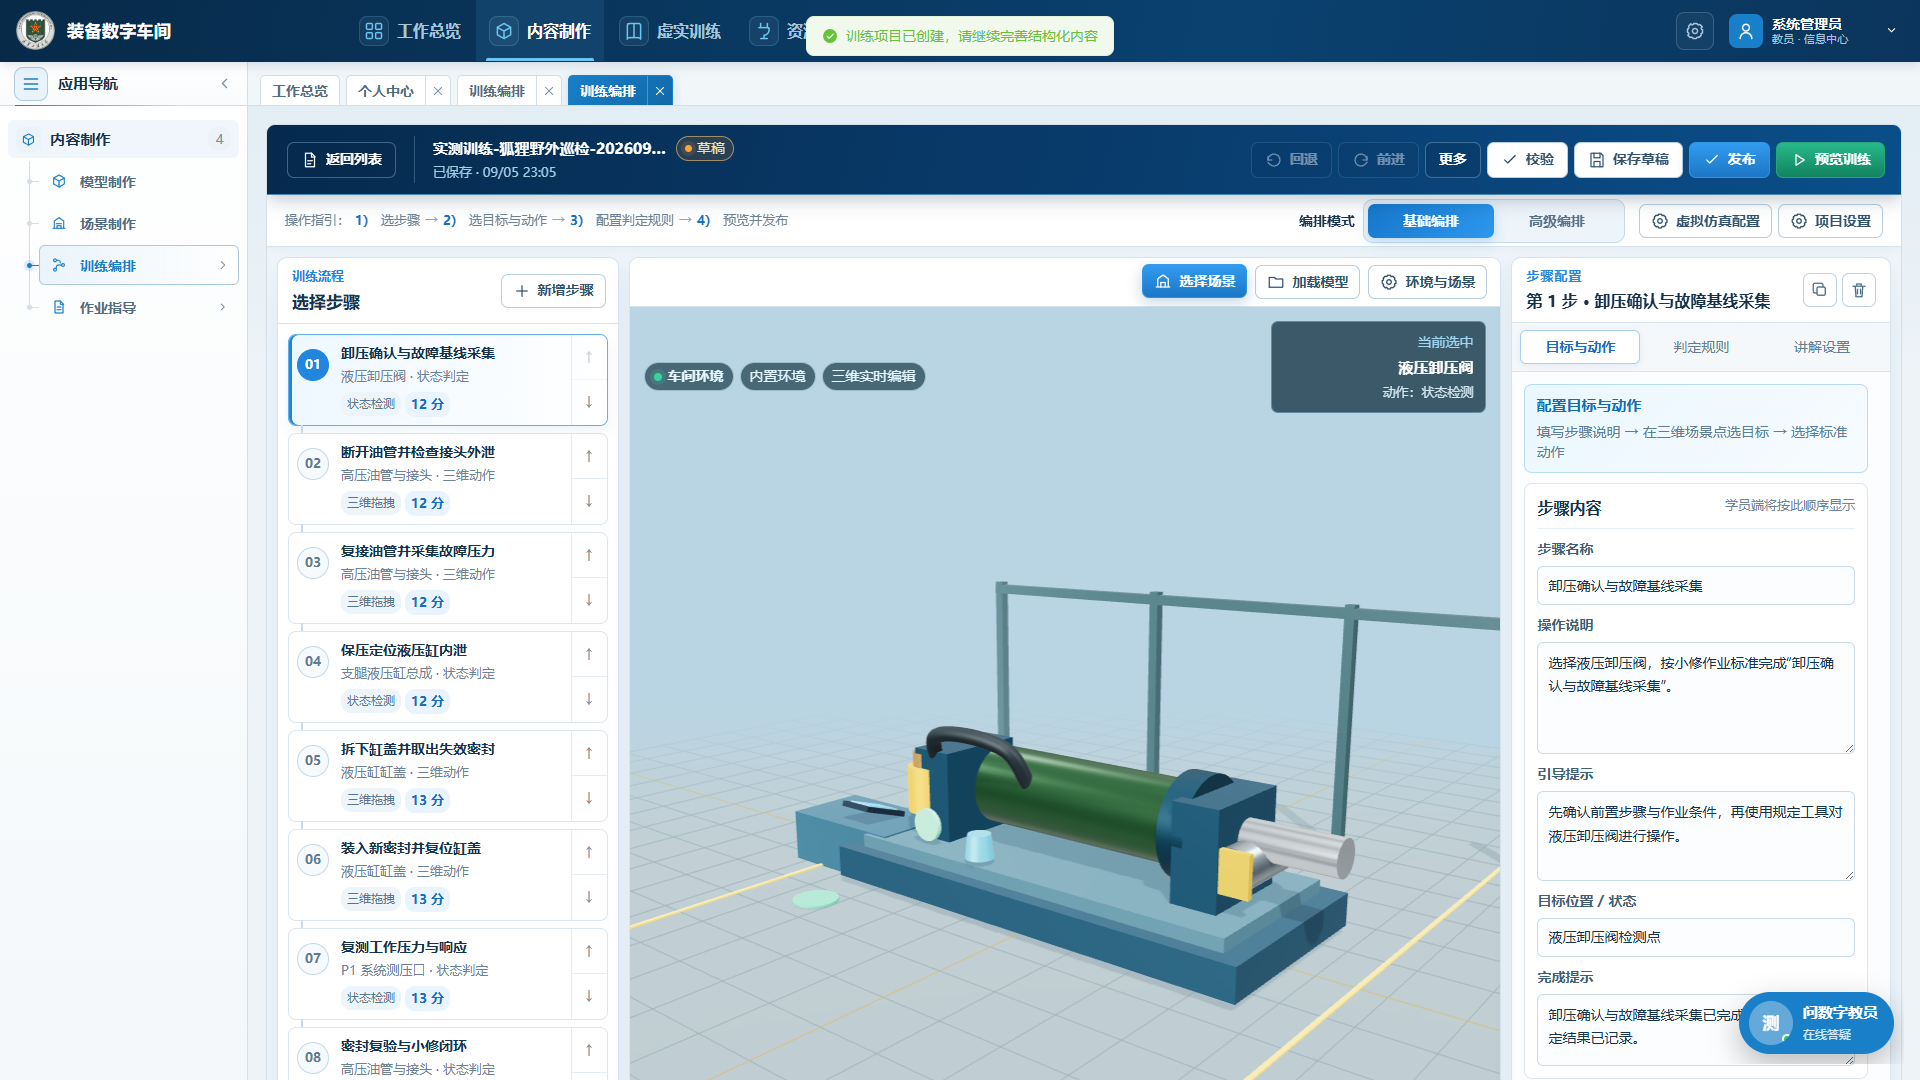Click the copy step icon
This screenshot has height=1080, width=1920.
coord(1819,290)
